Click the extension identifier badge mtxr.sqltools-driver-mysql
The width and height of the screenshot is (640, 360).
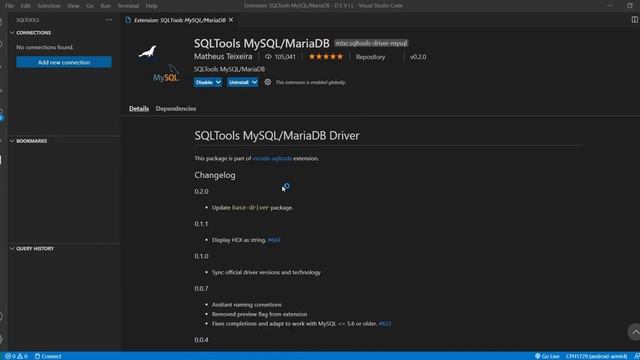[371, 43]
